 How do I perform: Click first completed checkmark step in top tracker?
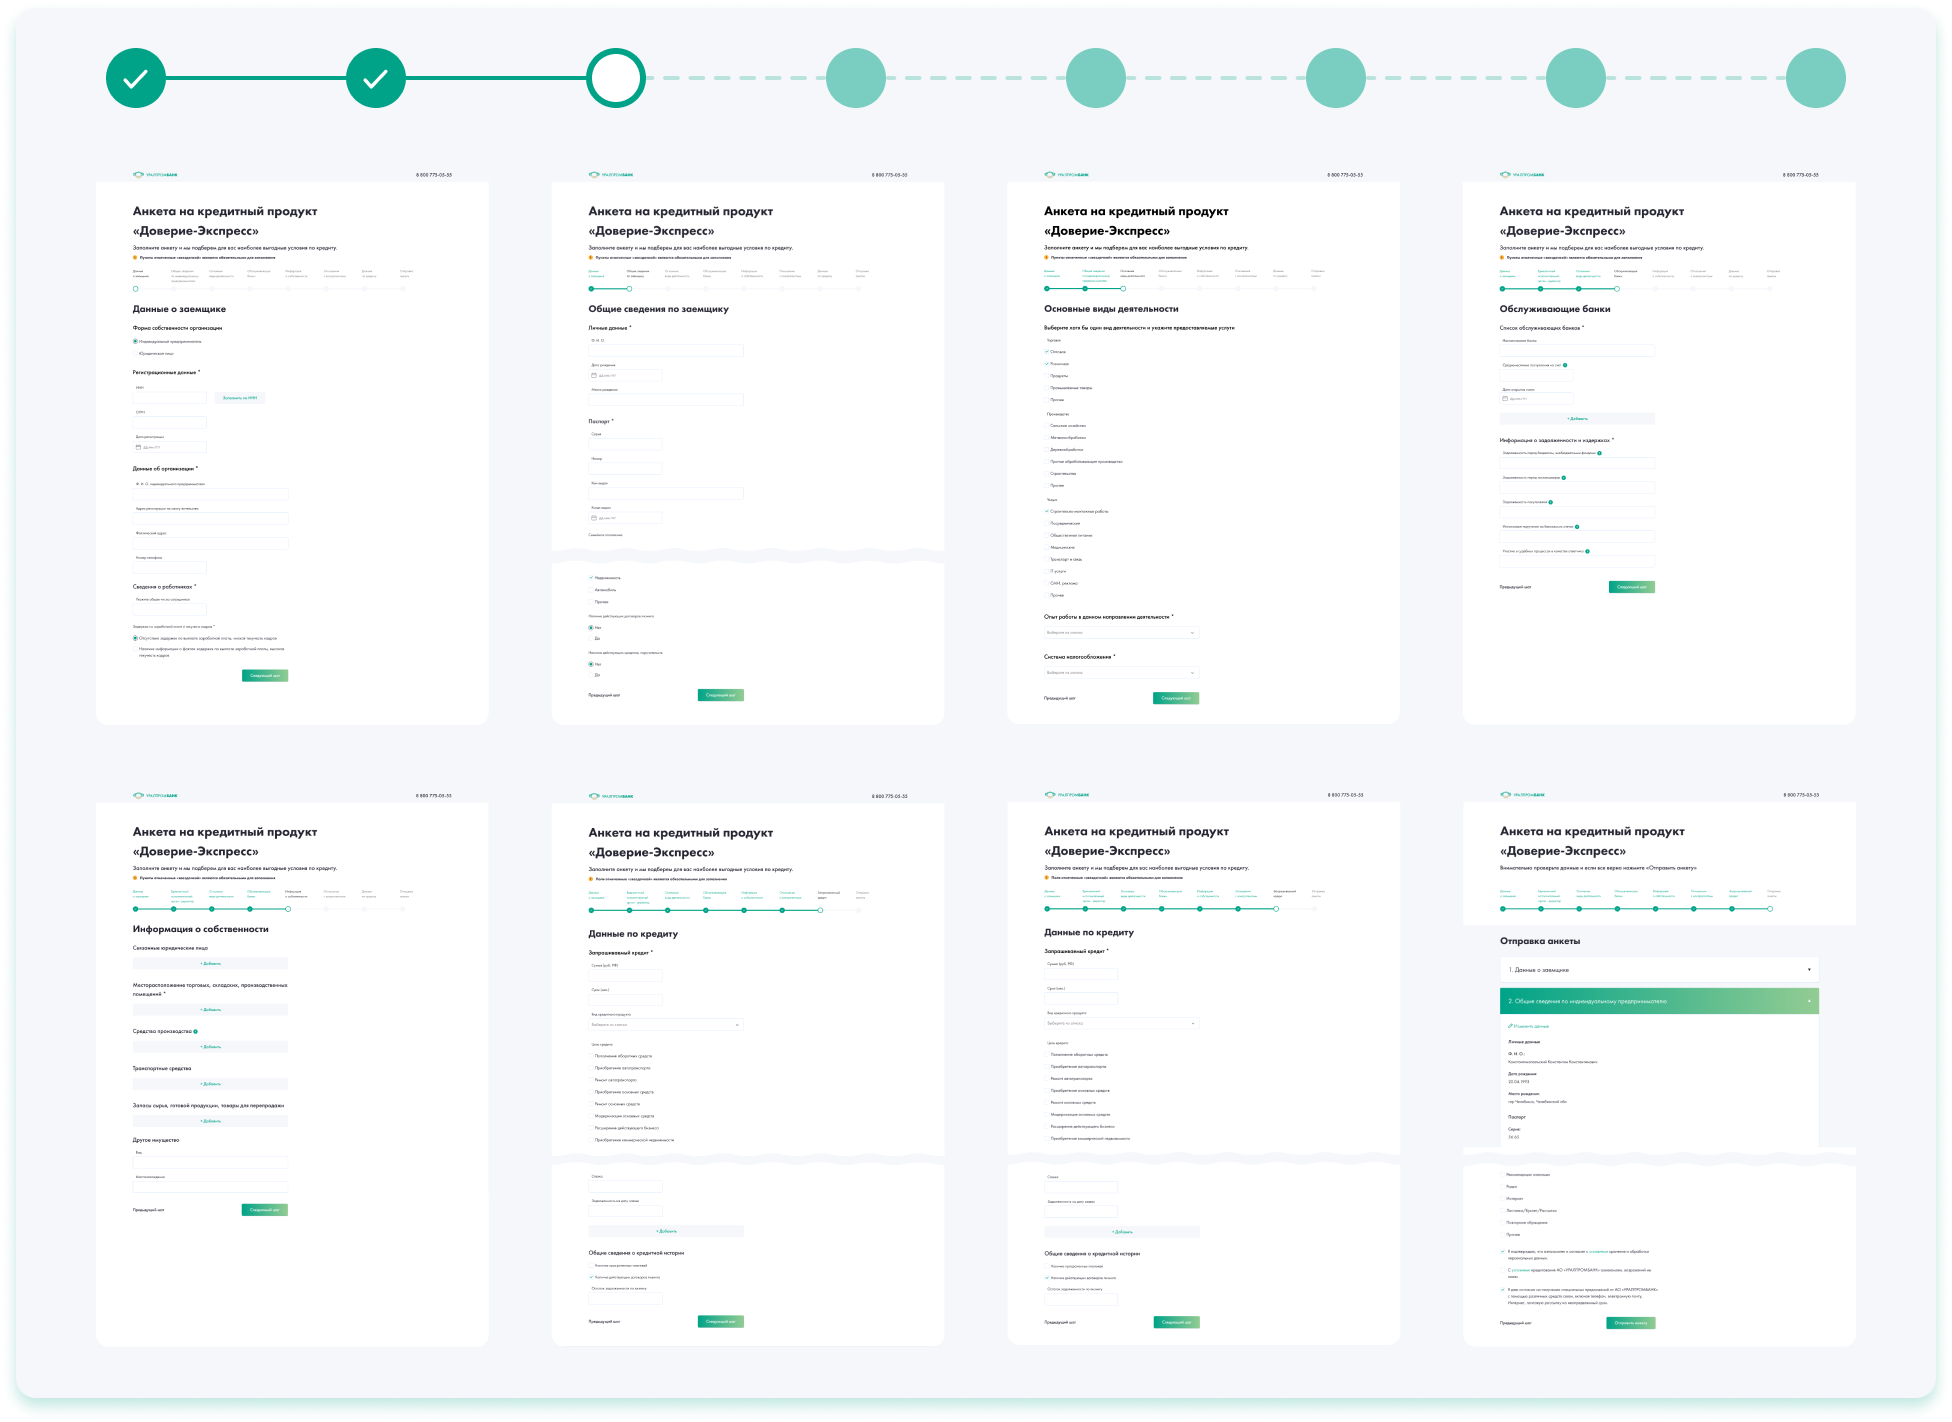136,78
